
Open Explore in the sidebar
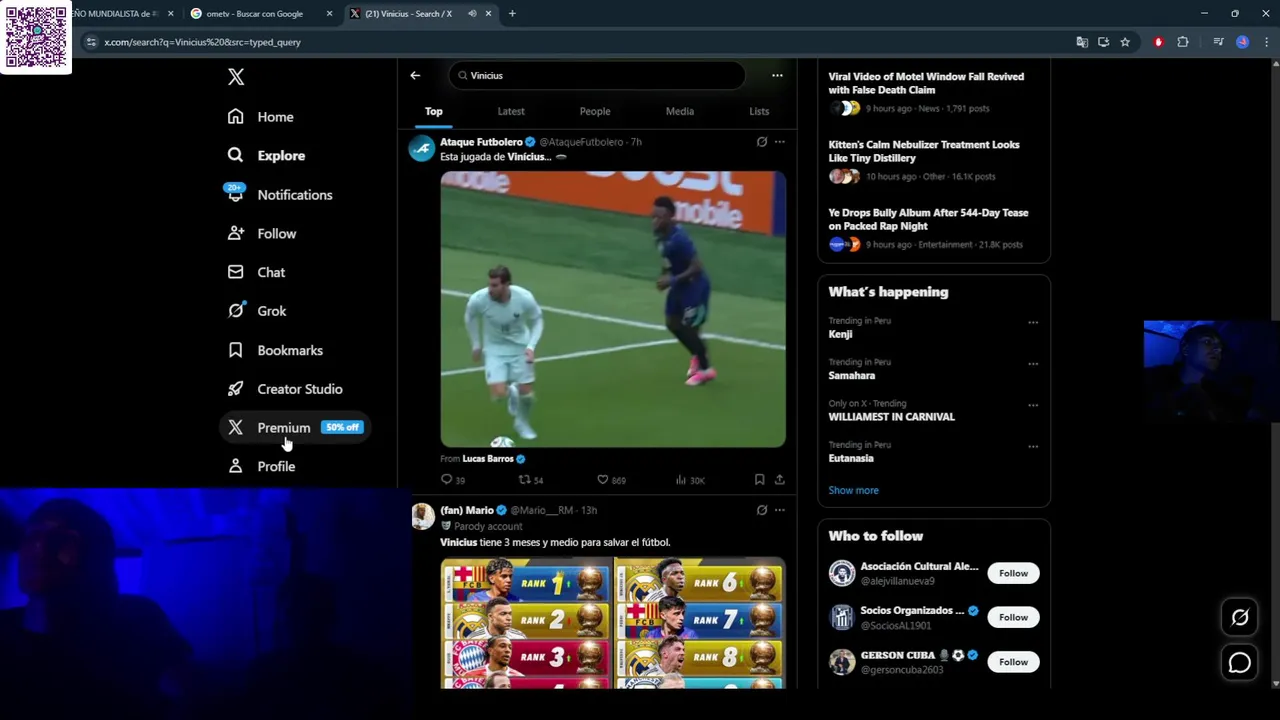[x=266, y=156]
